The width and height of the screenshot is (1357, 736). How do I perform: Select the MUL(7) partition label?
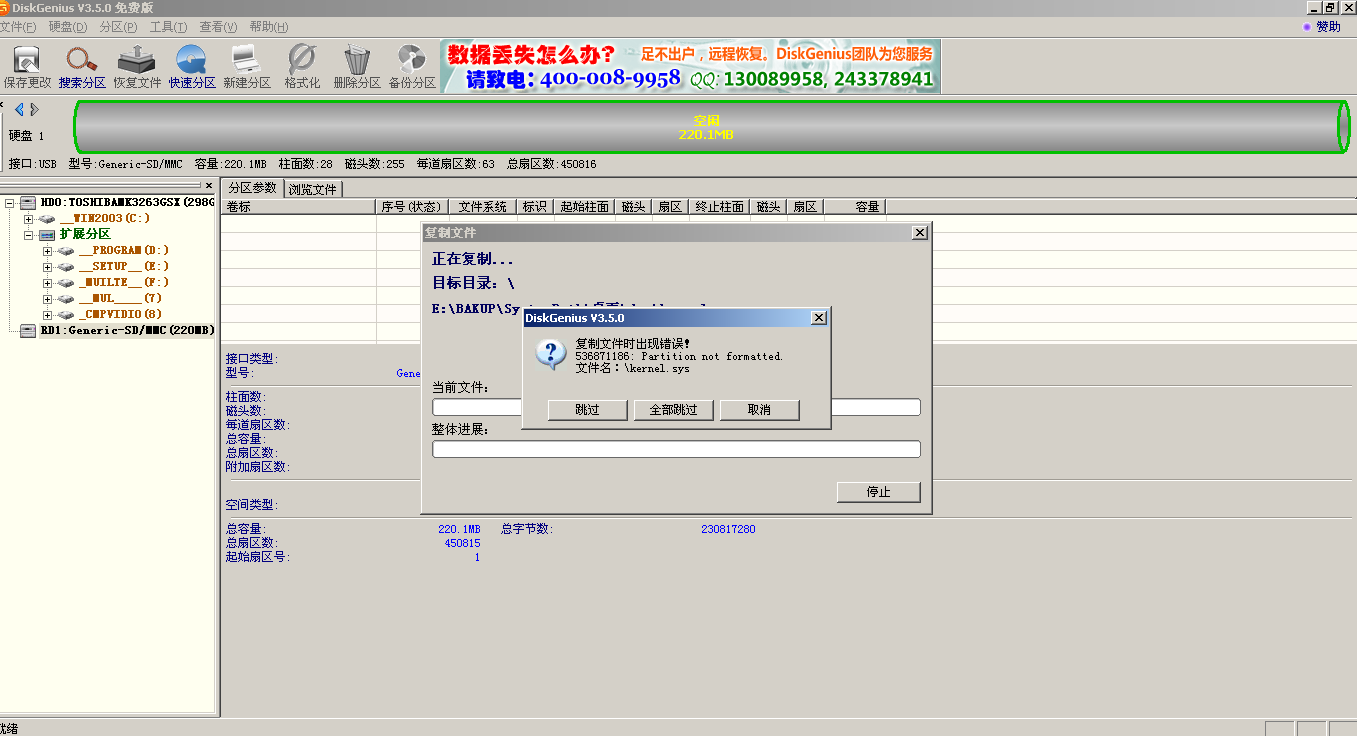(120, 298)
